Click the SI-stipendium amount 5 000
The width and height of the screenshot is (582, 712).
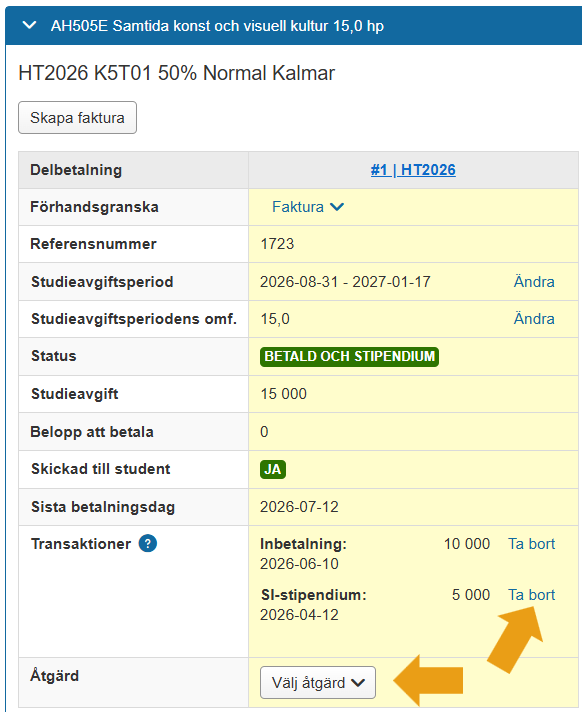pyautogui.click(x=471, y=595)
